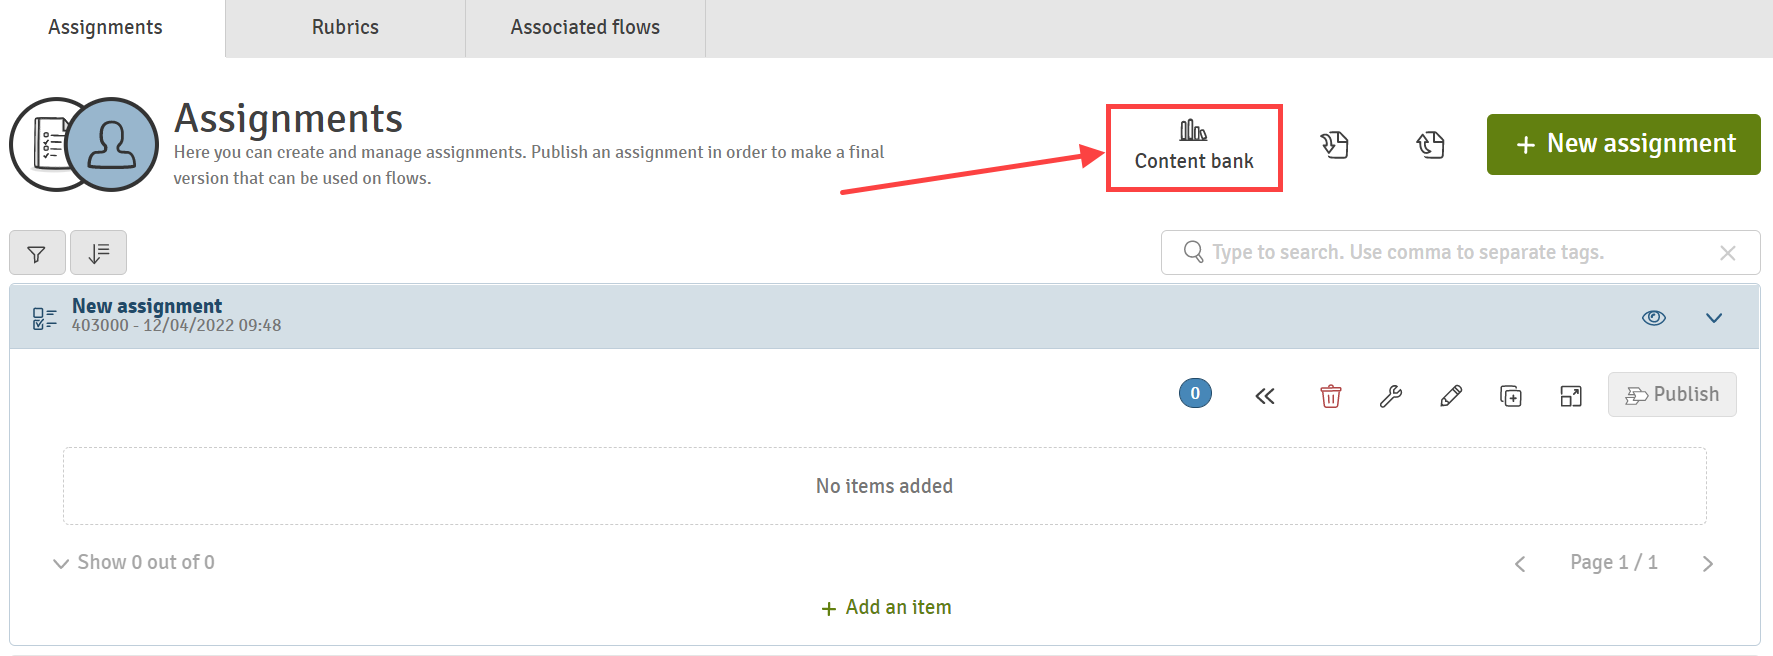Delete the assignment with the trash icon
Viewport: 1773px width, 656px height.
[1331, 396]
